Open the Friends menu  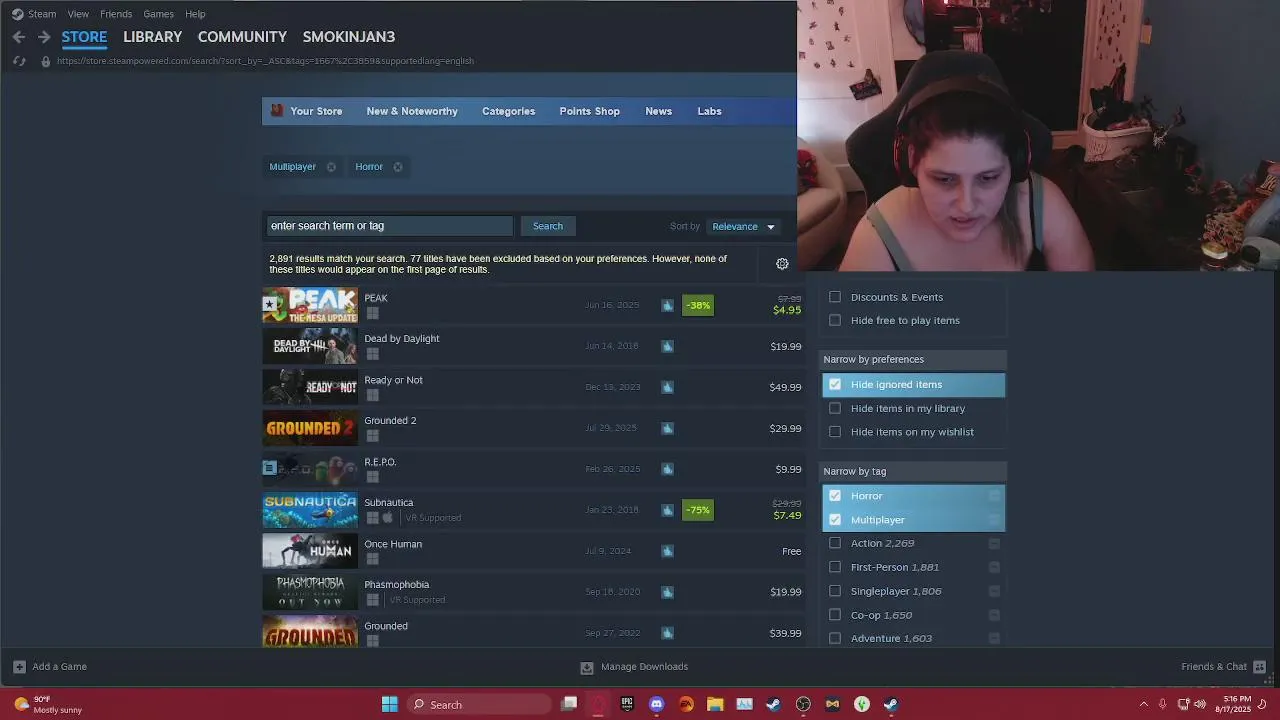(x=116, y=14)
